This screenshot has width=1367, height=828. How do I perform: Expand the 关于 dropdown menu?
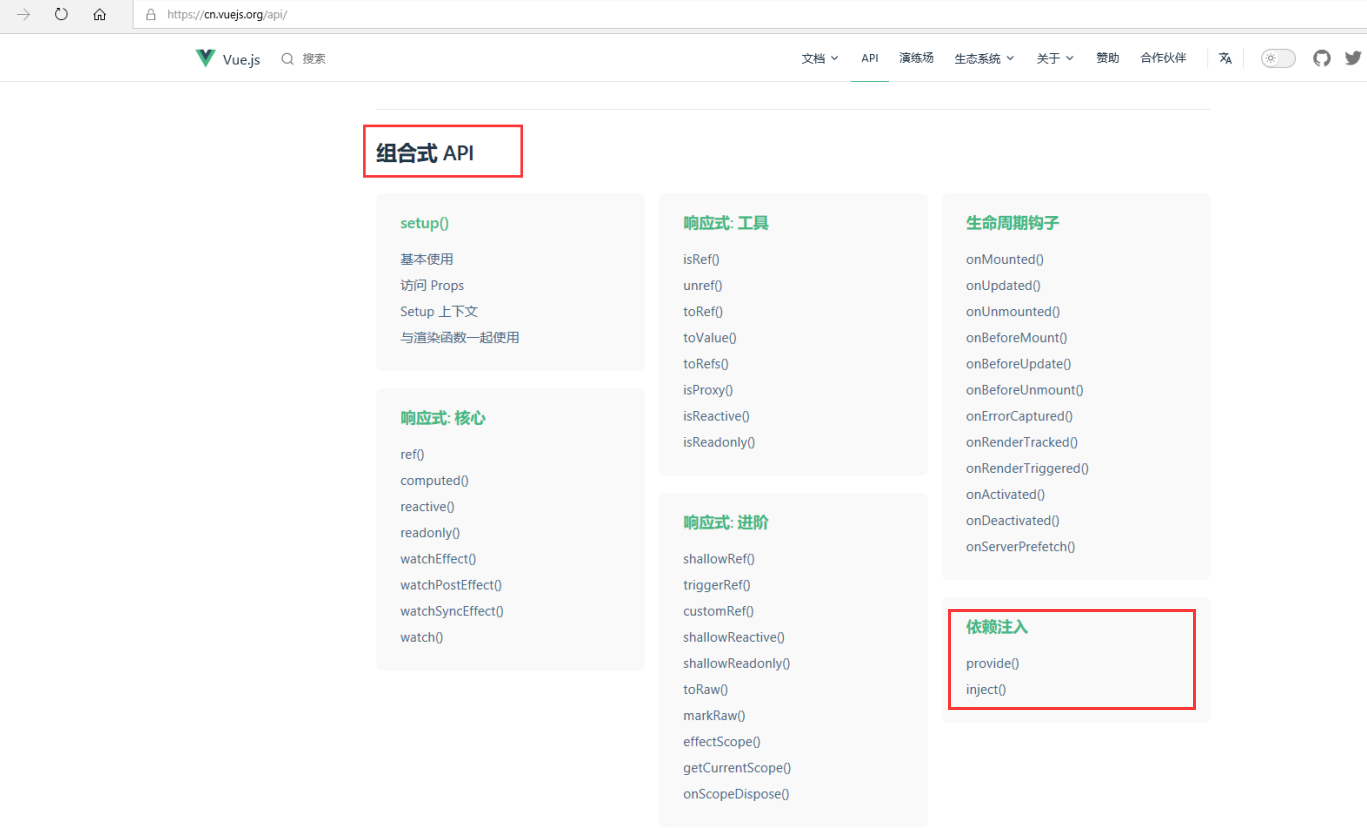click(1055, 58)
